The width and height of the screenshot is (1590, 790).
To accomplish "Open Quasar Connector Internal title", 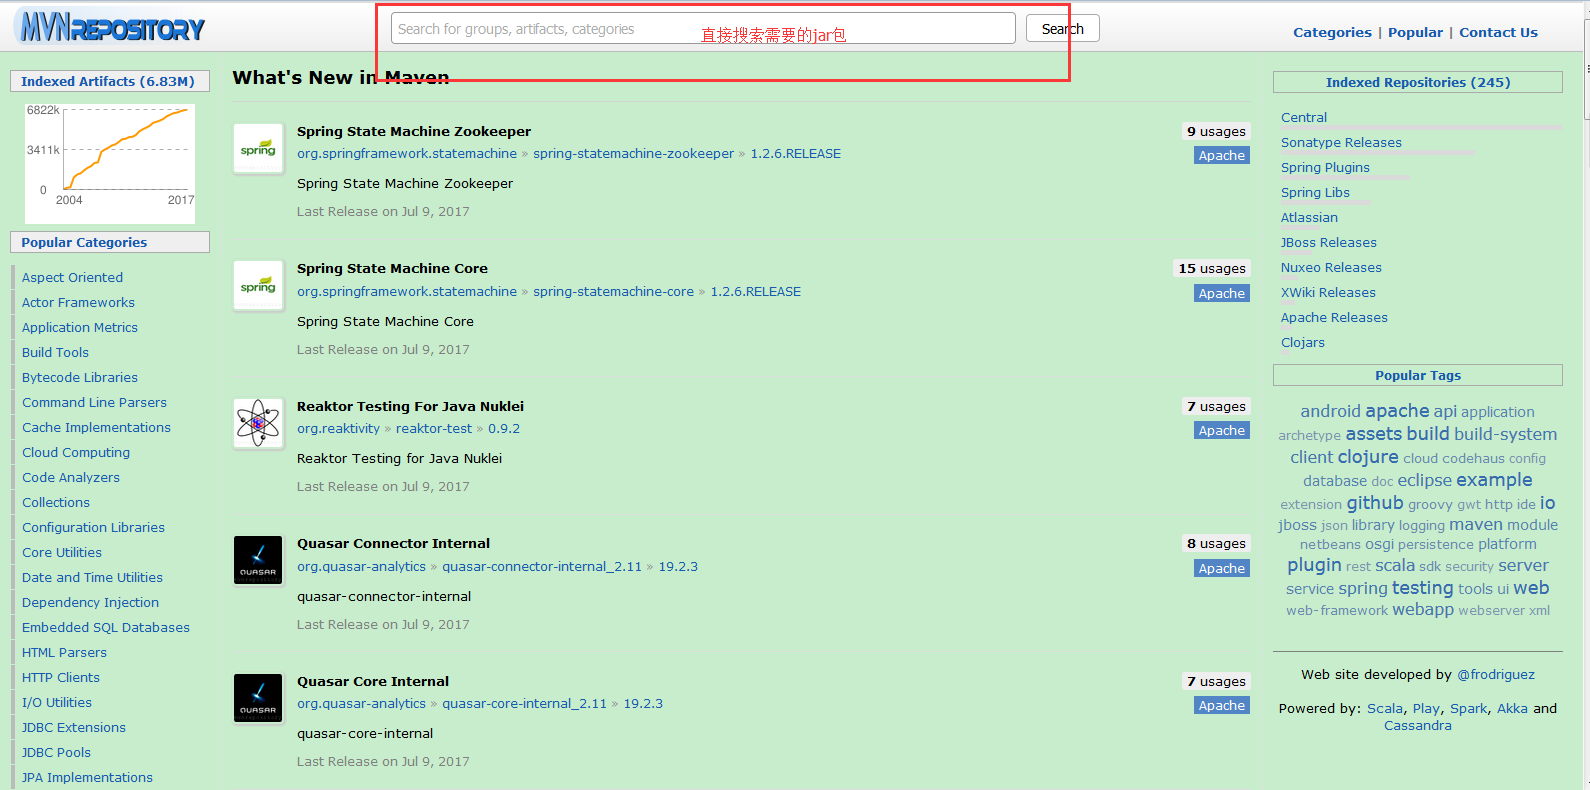I will point(393,543).
